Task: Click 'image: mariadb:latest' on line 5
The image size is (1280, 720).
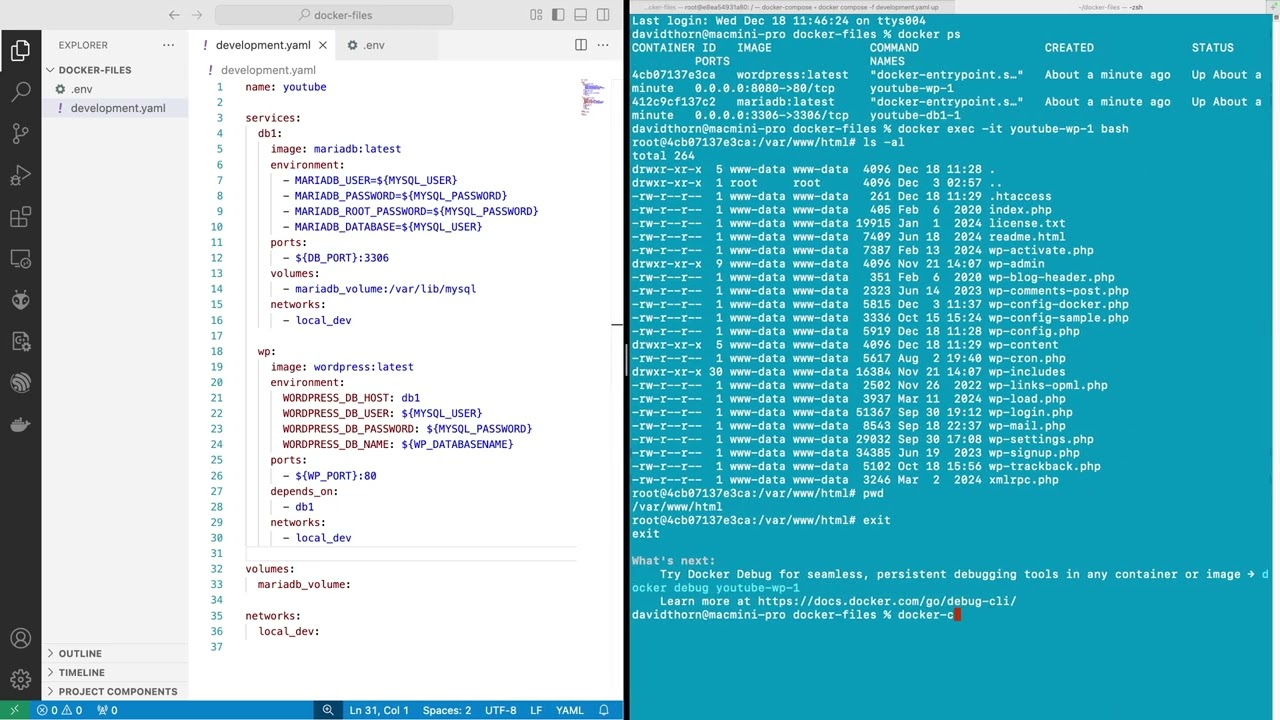Action: click(335, 149)
